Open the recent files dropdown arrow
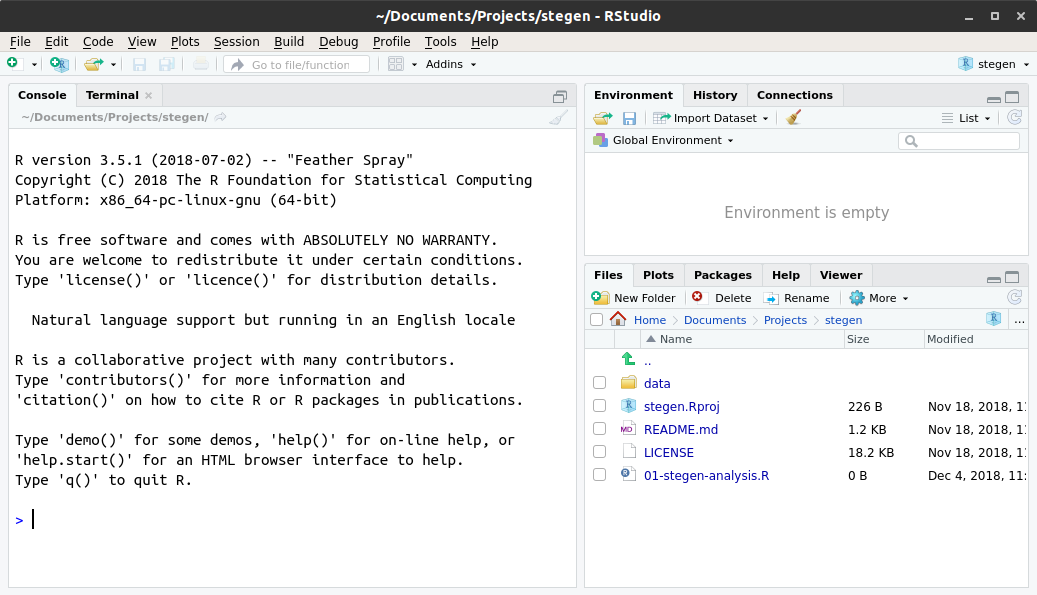This screenshot has width=1037, height=595. point(113,65)
